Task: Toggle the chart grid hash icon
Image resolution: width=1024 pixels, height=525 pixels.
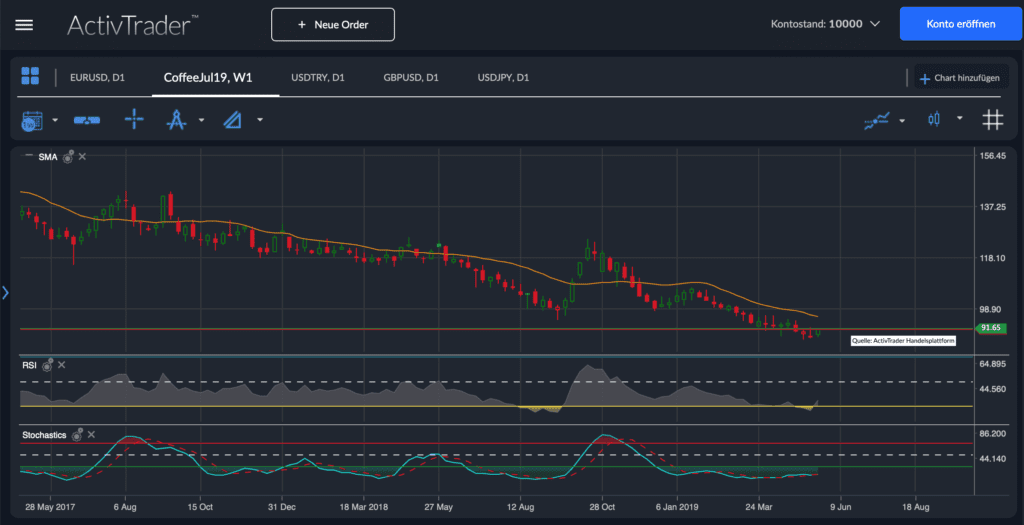Action: click(993, 119)
